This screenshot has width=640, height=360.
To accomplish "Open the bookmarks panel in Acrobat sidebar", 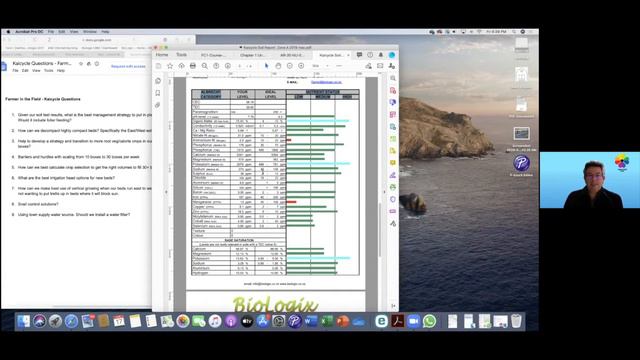I will [158, 93].
